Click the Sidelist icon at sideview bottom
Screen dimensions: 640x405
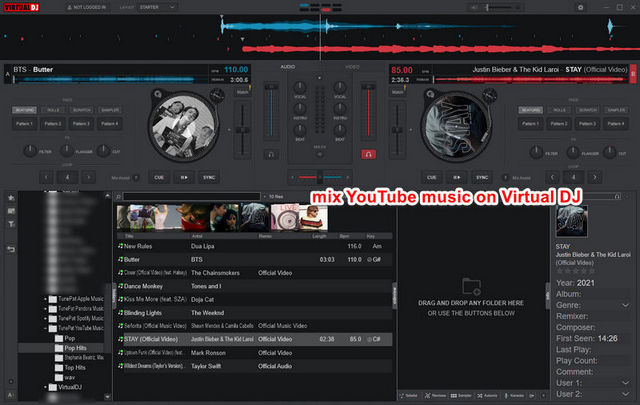click(x=402, y=395)
